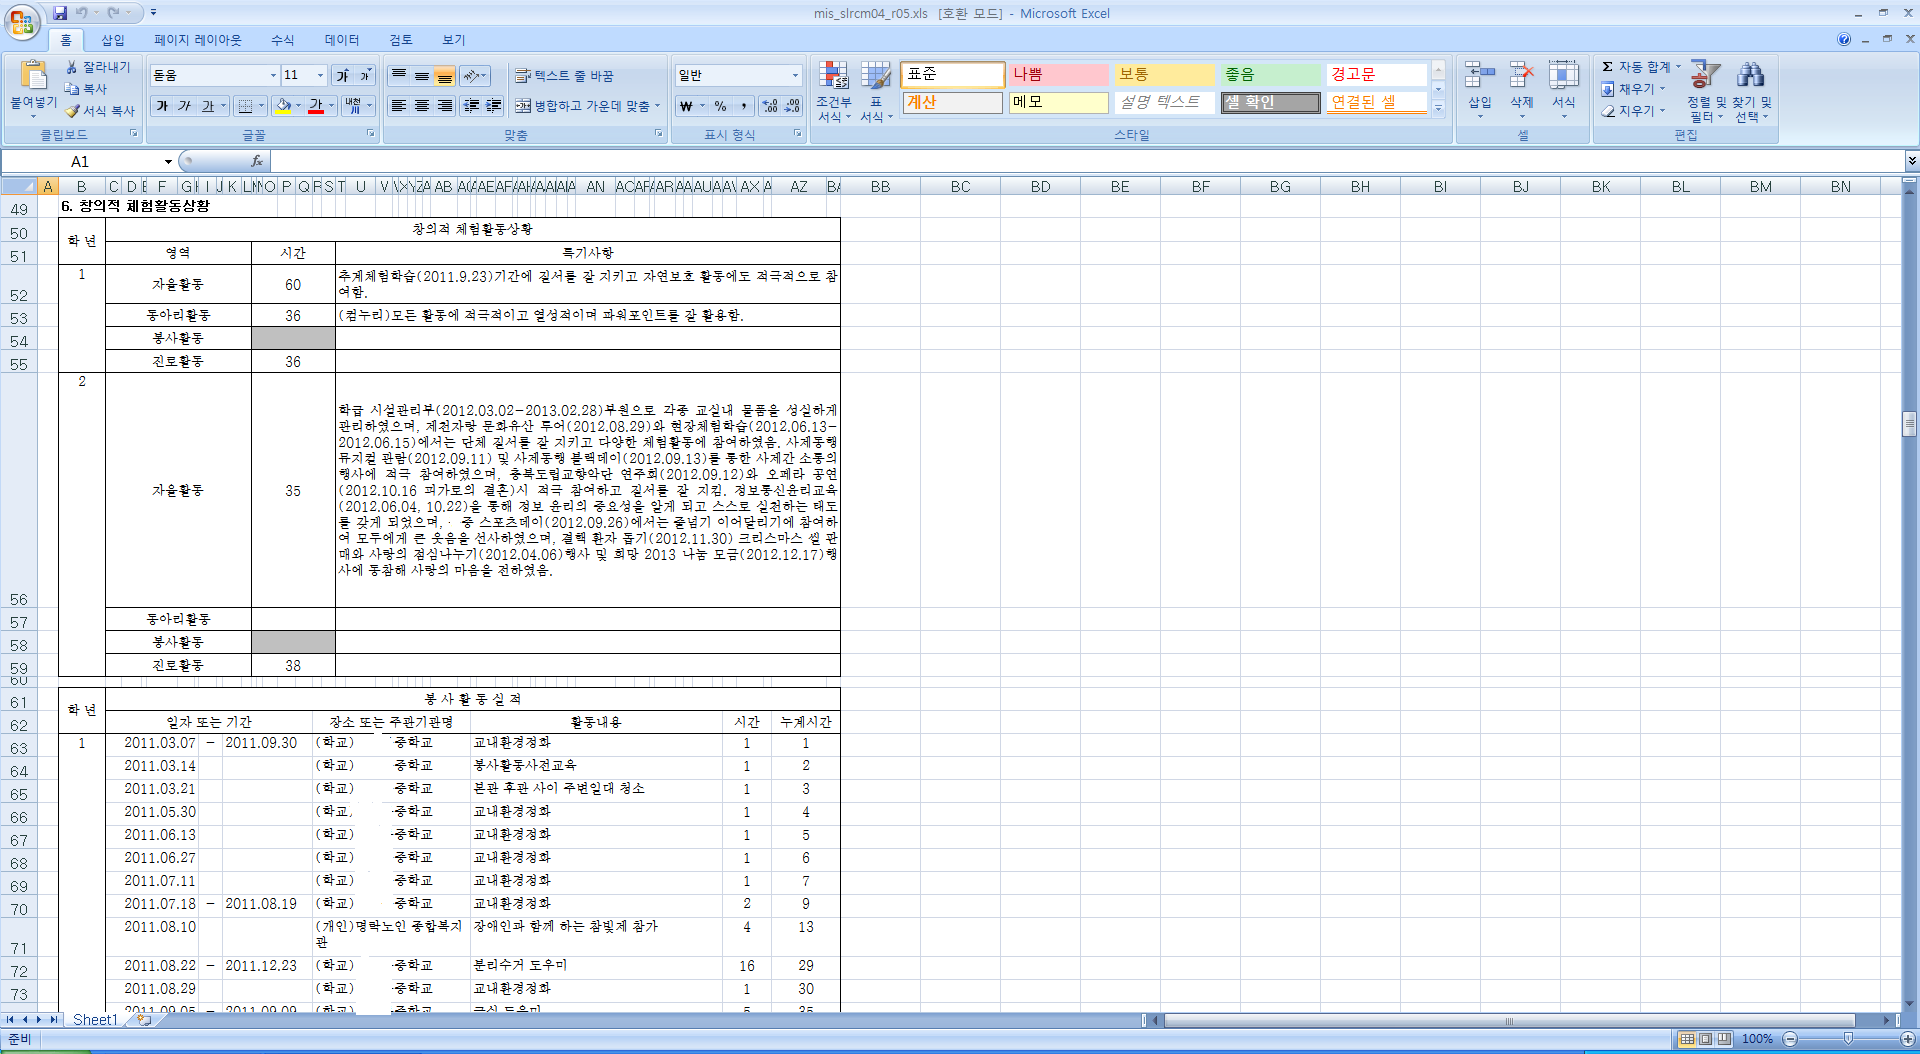Switch to the 삽입 (Insert) ribbon tab
This screenshot has width=1920, height=1054.
pyautogui.click(x=113, y=40)
